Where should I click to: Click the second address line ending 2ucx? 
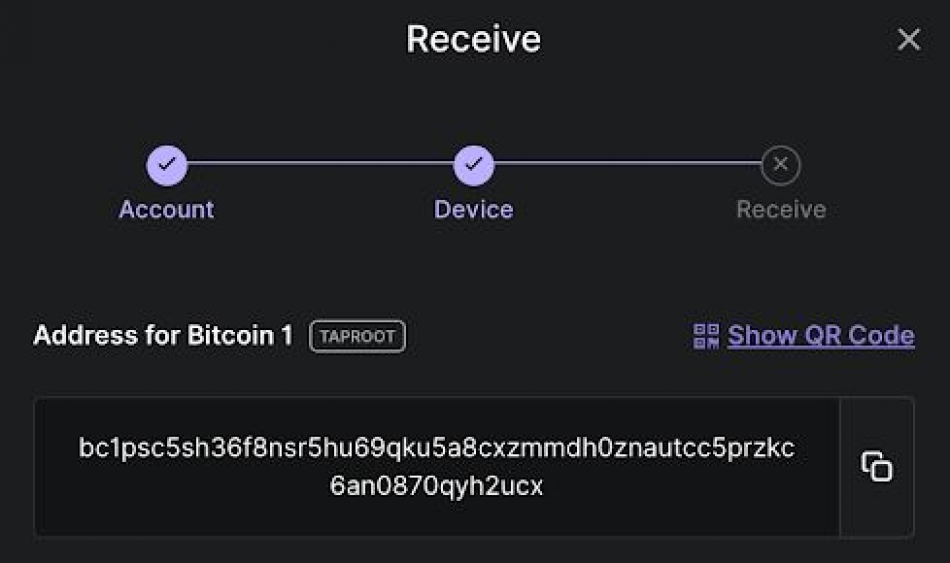pos(436,486)
